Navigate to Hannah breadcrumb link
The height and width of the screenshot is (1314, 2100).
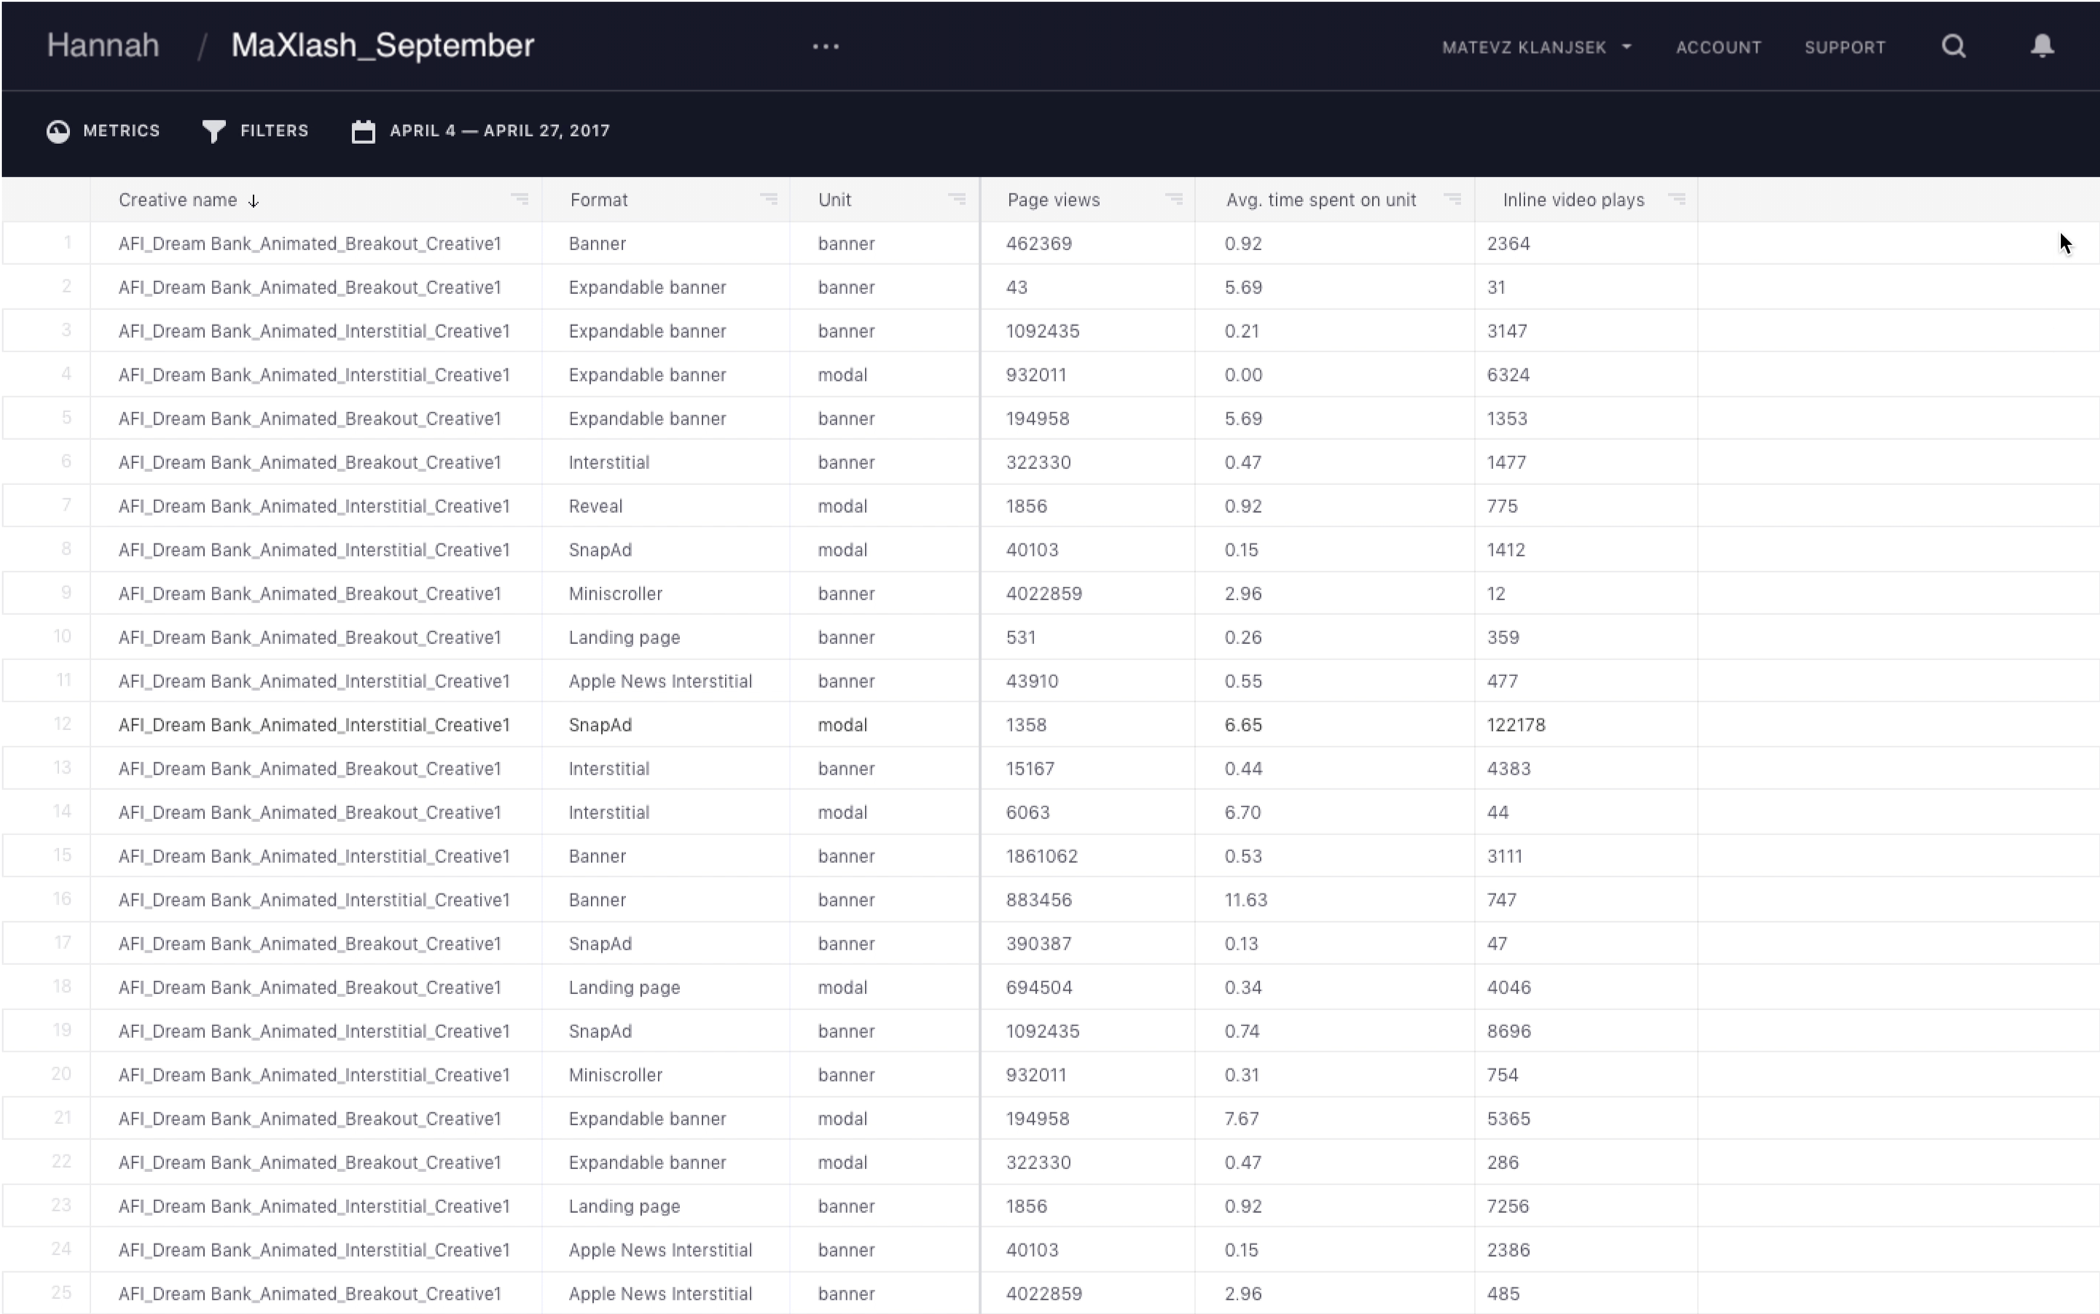point(103,45)
